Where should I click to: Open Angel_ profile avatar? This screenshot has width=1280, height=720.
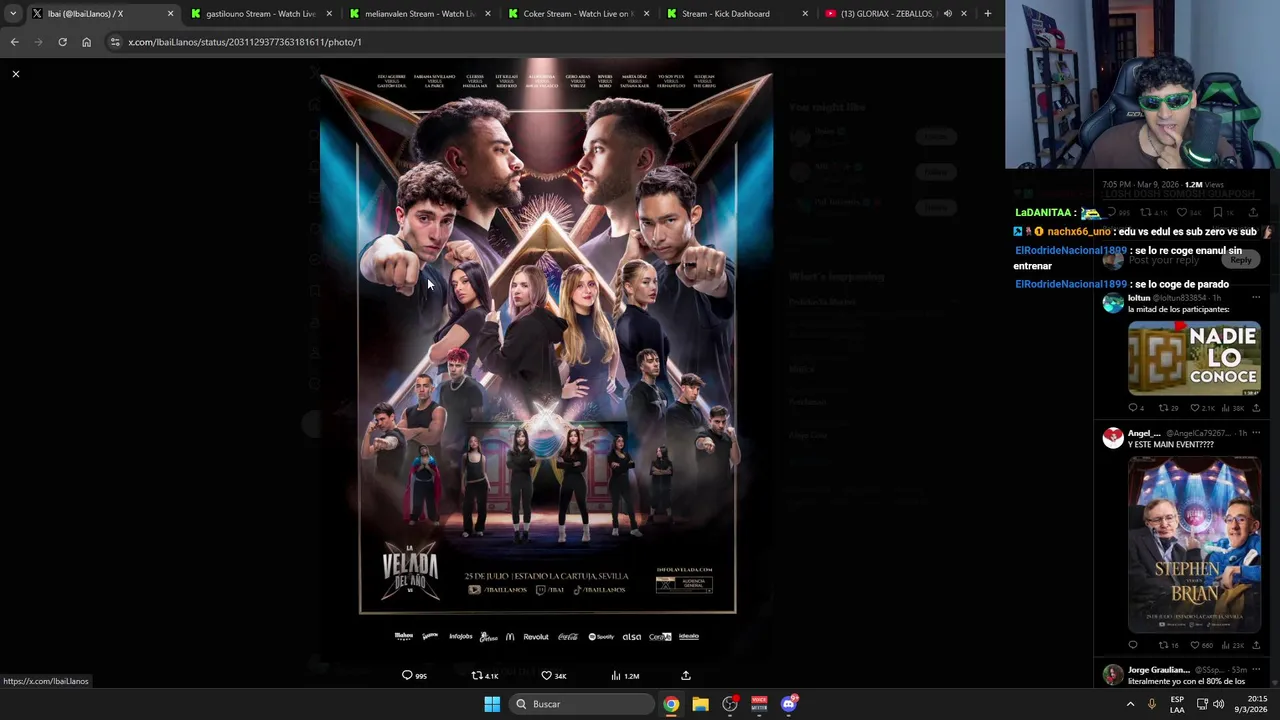coord(1113,438)
